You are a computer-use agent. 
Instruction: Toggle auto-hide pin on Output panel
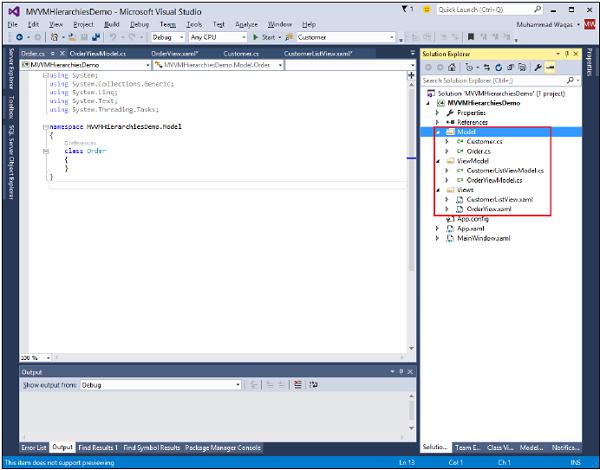pos(401,372)
